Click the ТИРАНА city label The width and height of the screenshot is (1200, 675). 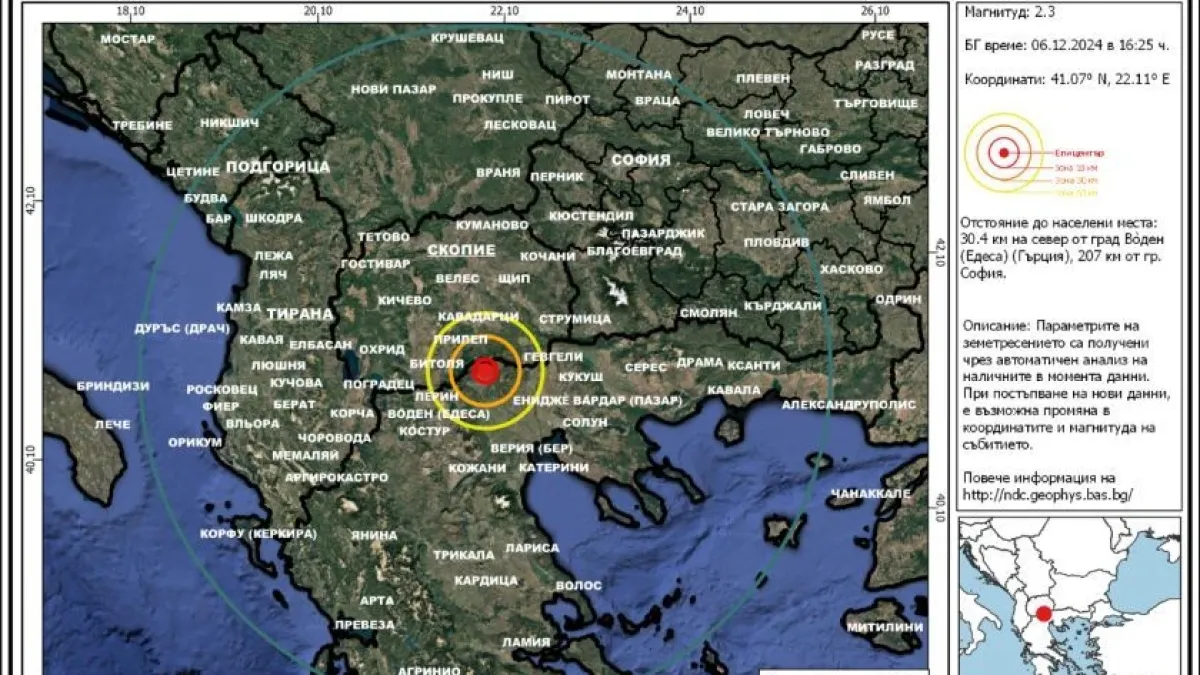click(299, 313)
